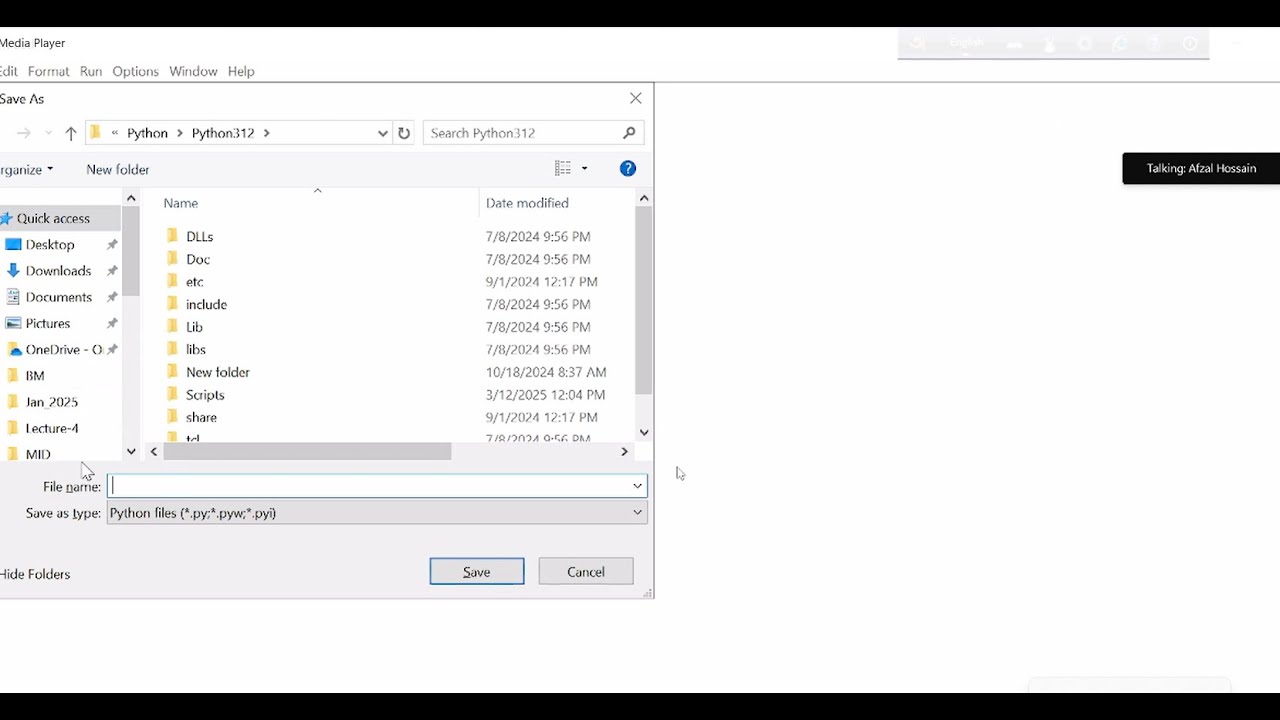1280x720 pixels.
Task: Select Jan_2025 folder in sidebar
Action: [x=51, y=402]
